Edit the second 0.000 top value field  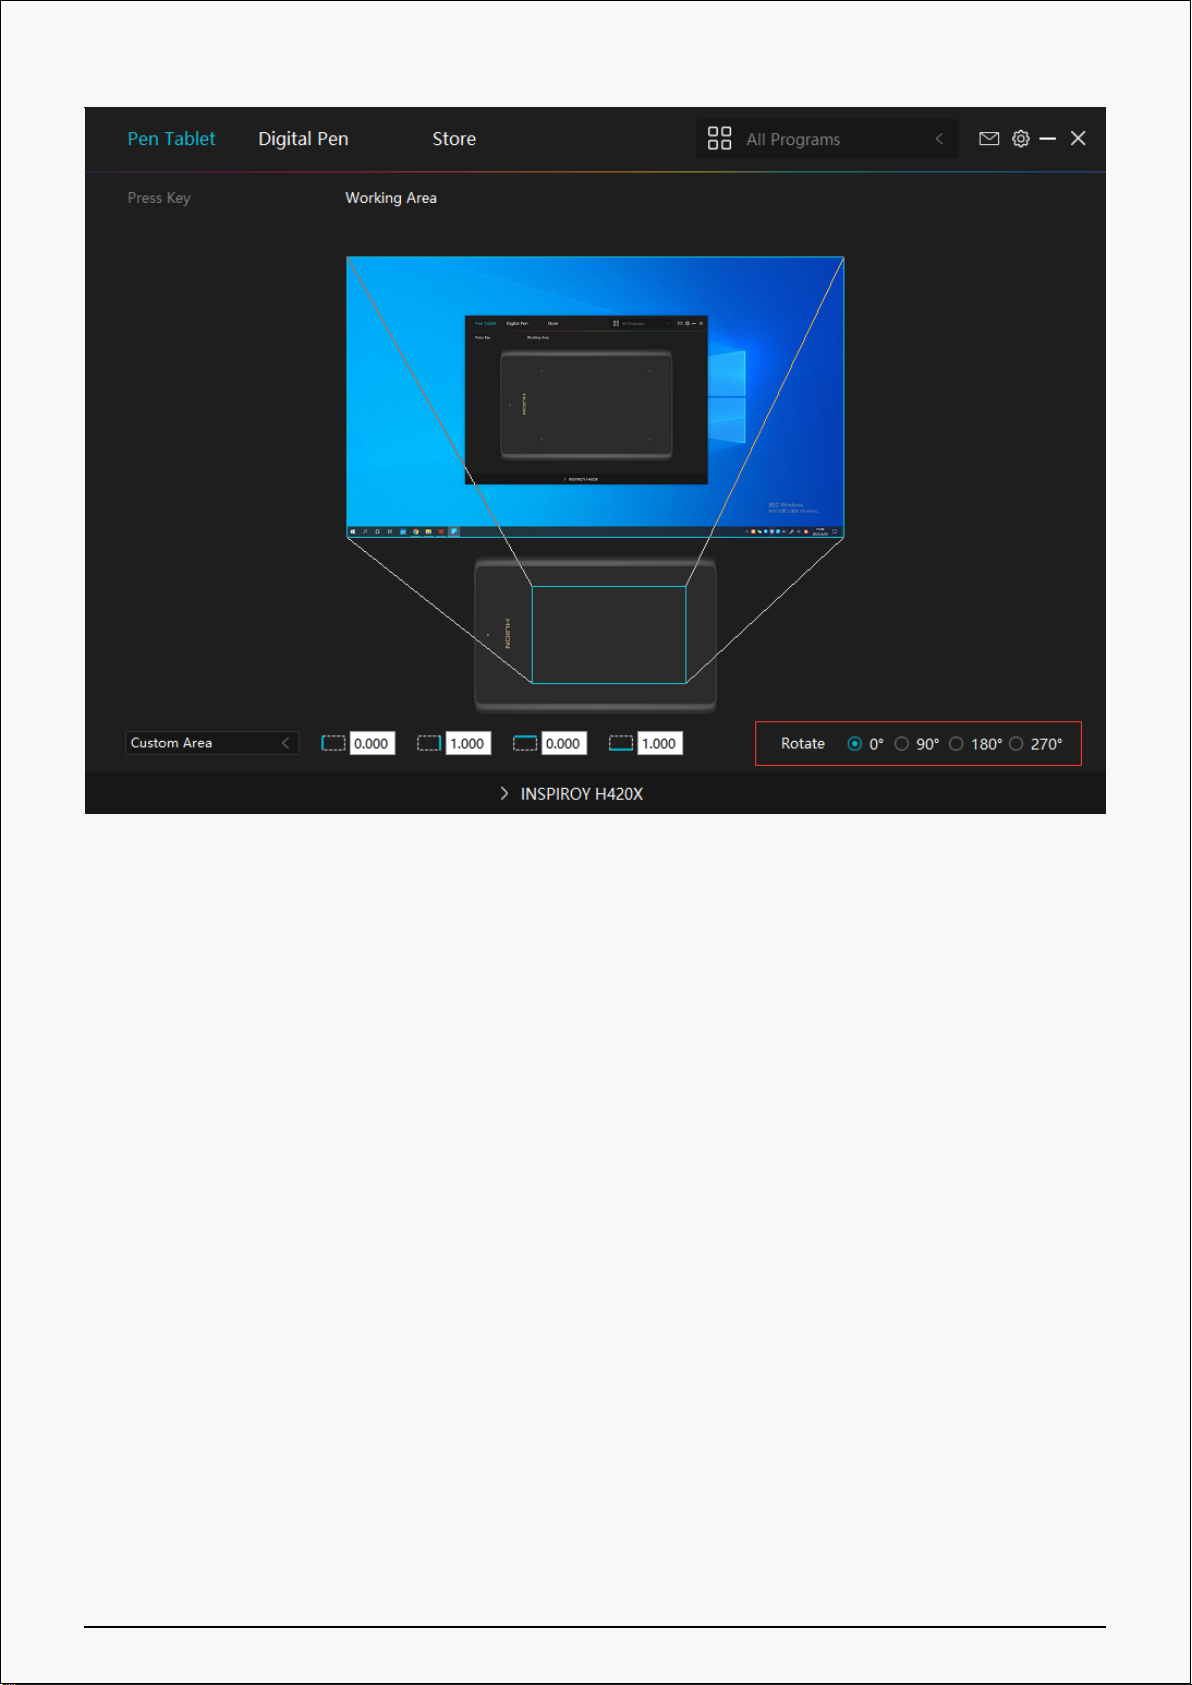[x=564, y=743]
